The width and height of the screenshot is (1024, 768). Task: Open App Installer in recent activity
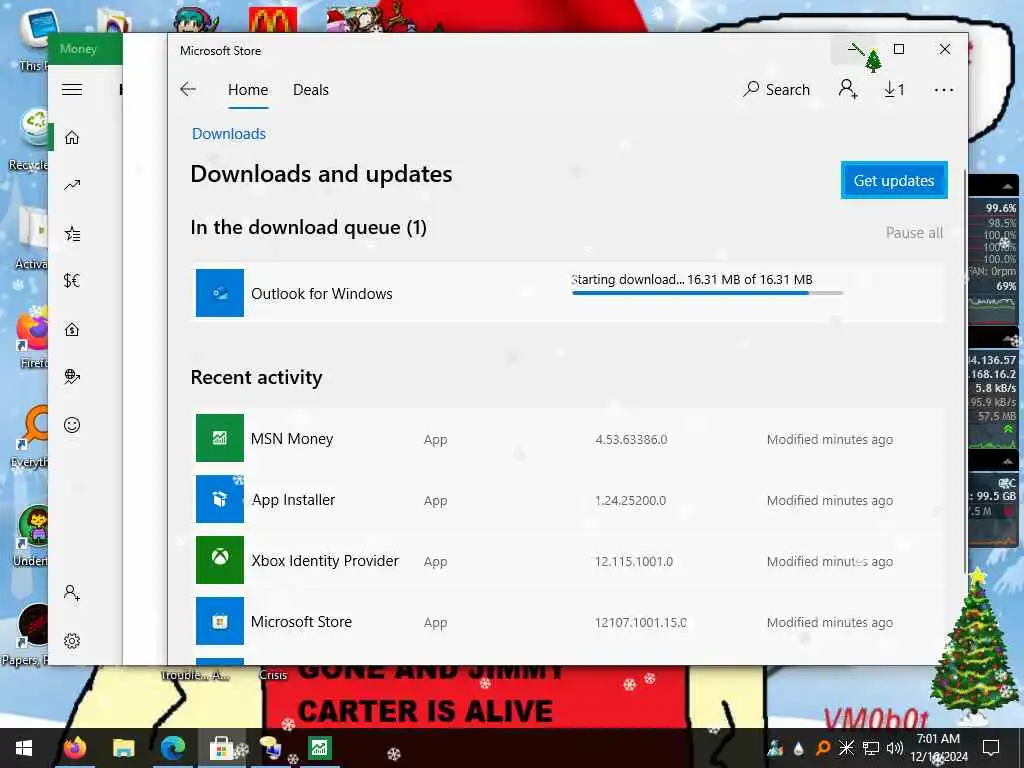point(293,500)
